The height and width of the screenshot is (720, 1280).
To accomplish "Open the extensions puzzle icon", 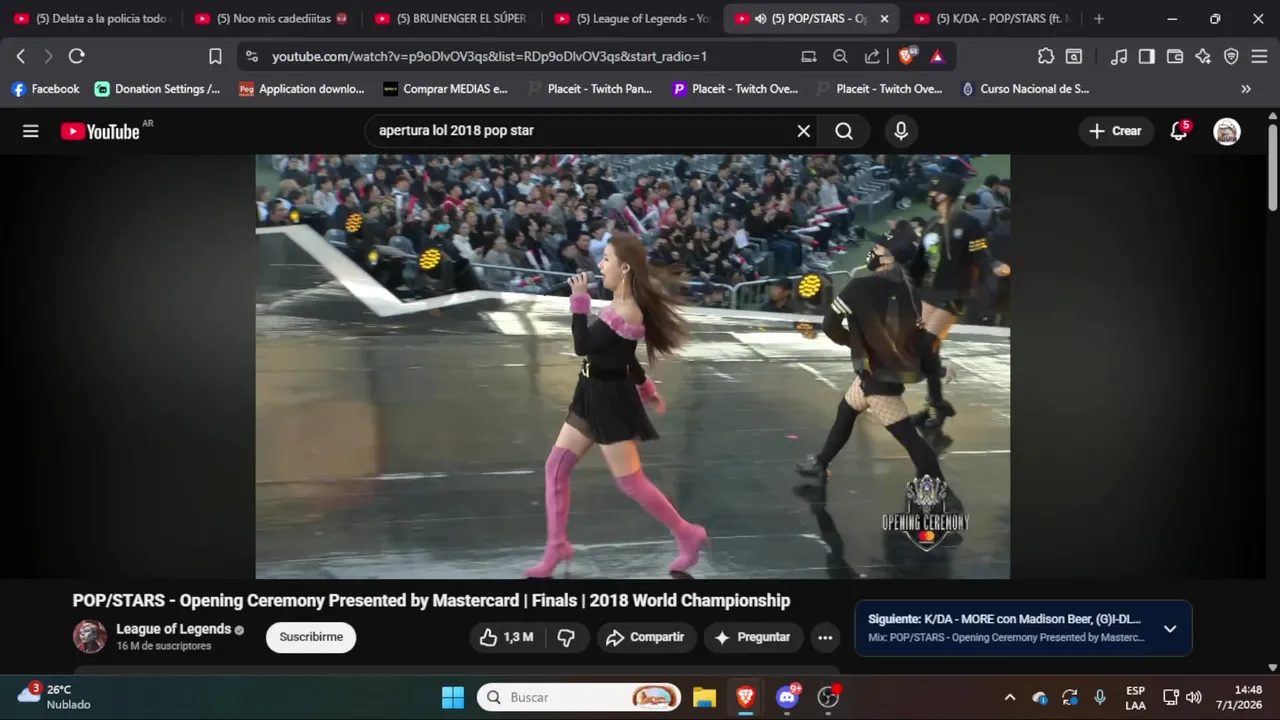I will pos(1046,56).
